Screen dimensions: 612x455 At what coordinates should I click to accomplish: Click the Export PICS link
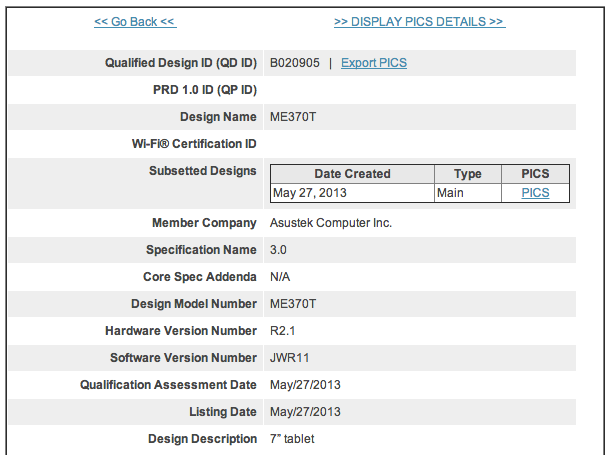click(374, 63)
